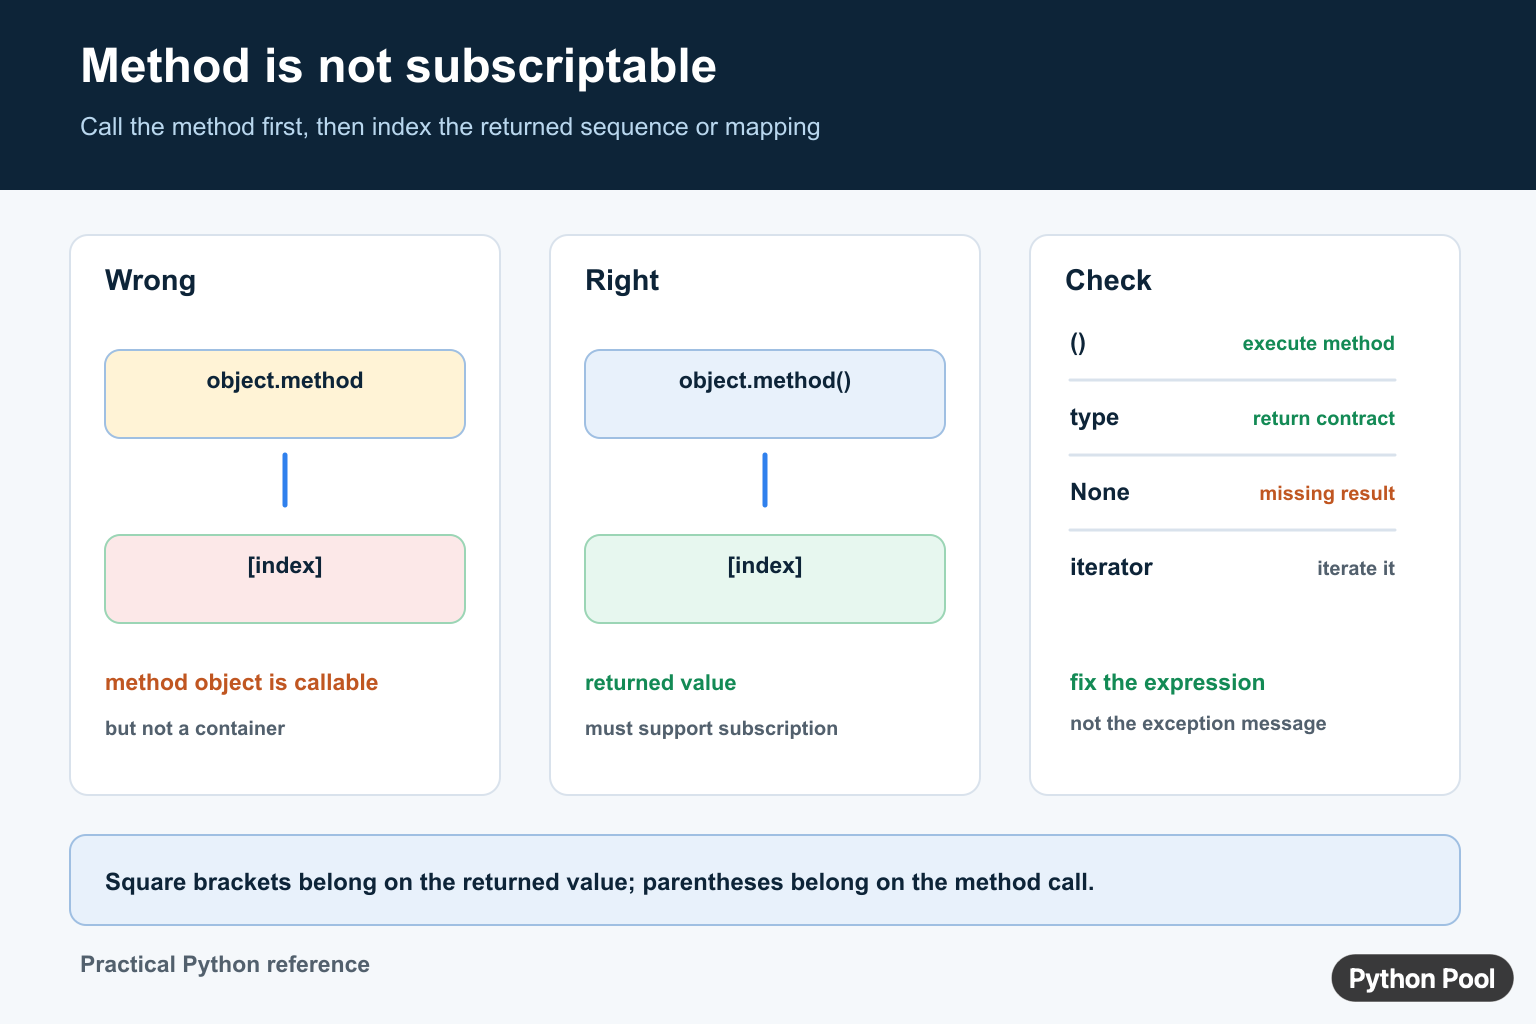Click the parentheses () check row
The width and height of the screenshot is (1536, 1024).
1232,343
